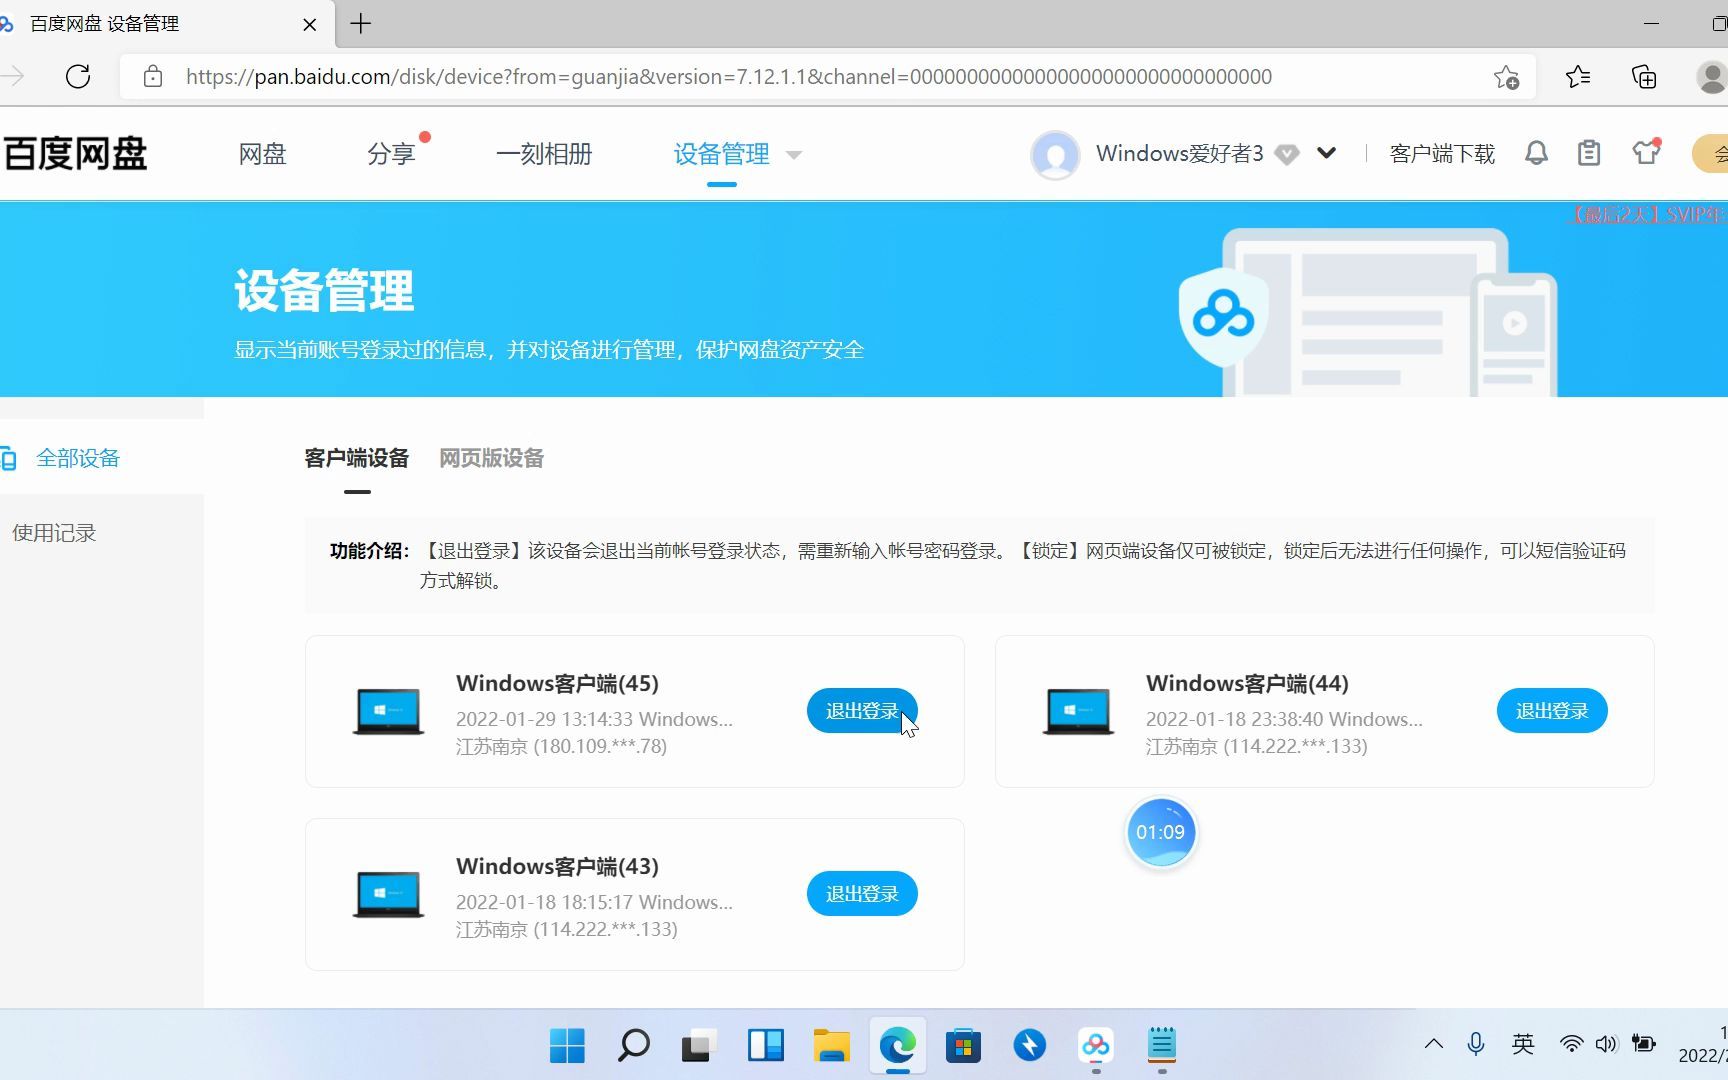Click the Windows客户端(43) device title

557,866
